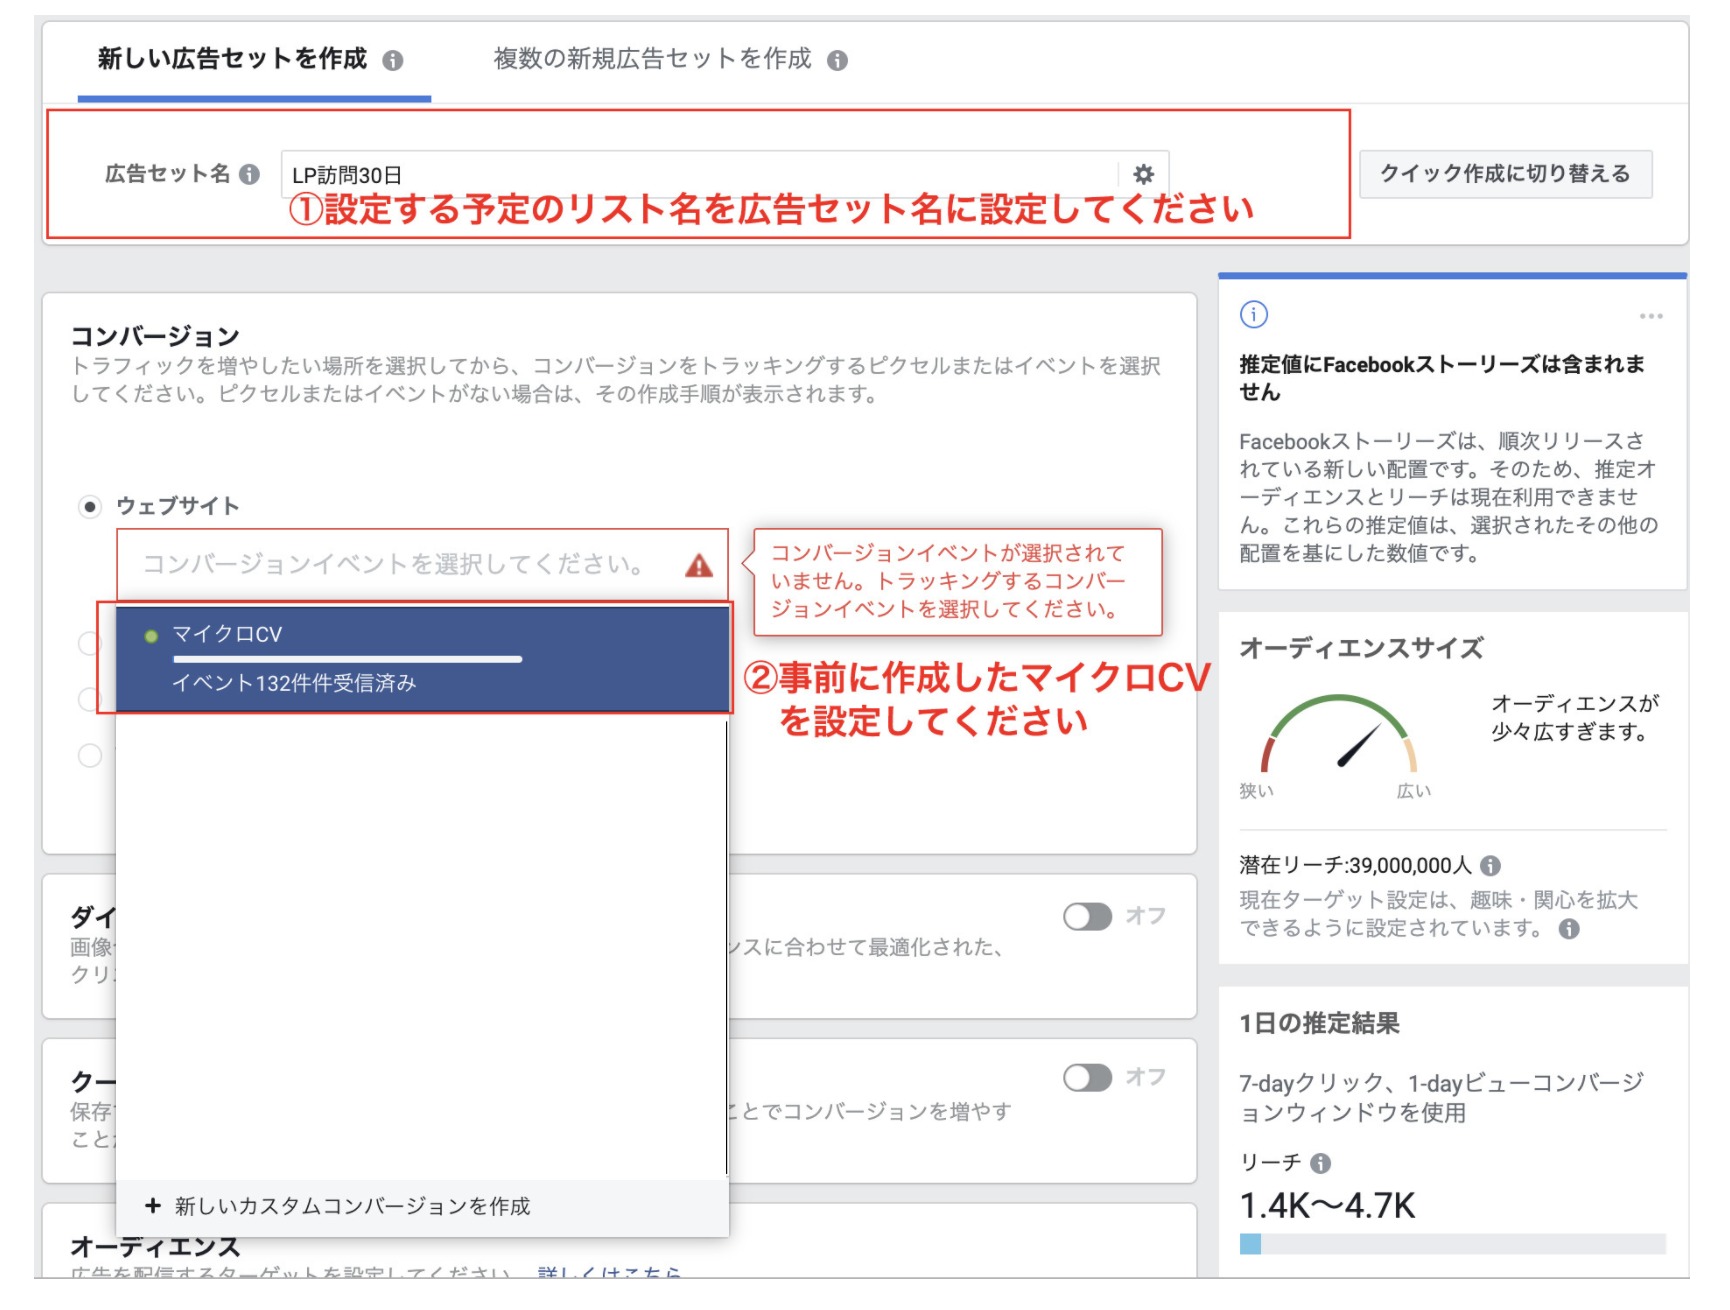Screen dimensions: 1730x1310
Task: Click the warning triangle in conversion field
Action: (x=699, y=566)
